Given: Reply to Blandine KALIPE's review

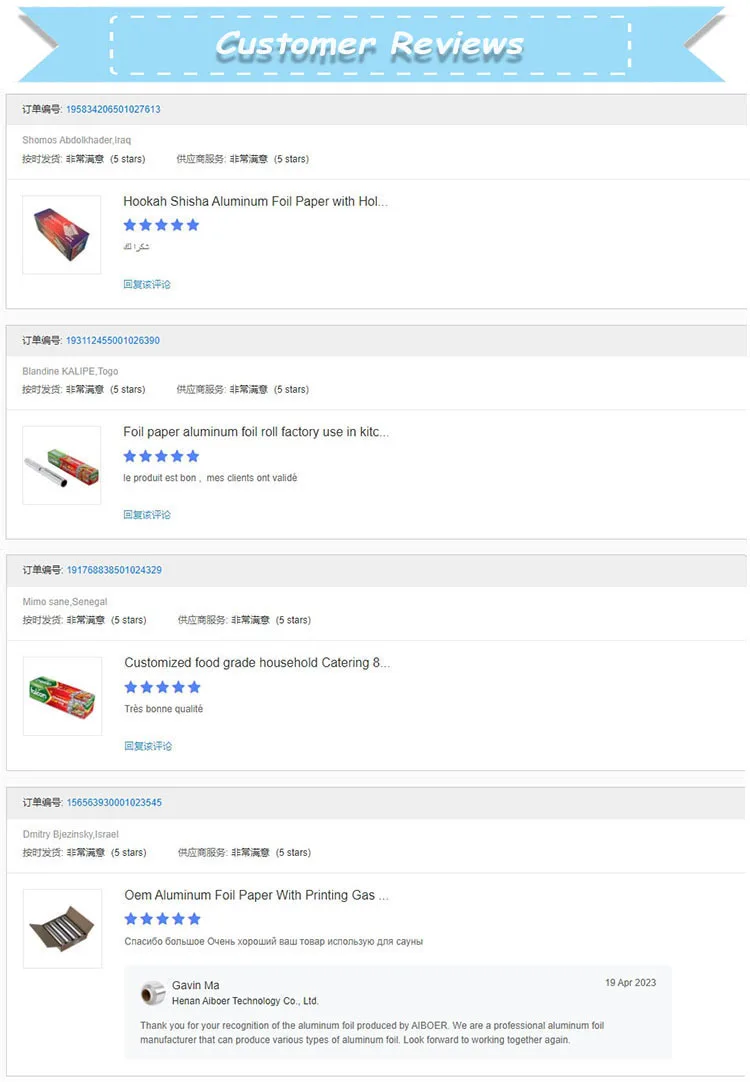Looking at the screenshot, I should pos(147,514).
